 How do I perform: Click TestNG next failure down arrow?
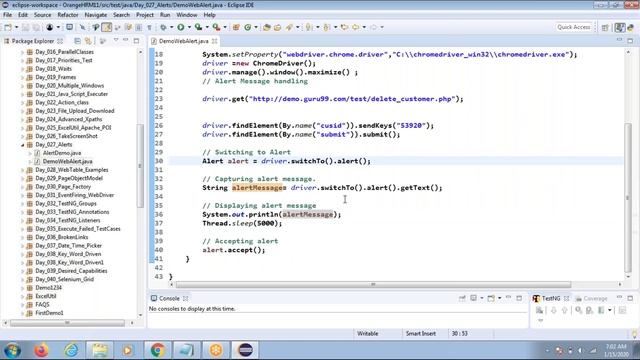[x=553, y=310]
